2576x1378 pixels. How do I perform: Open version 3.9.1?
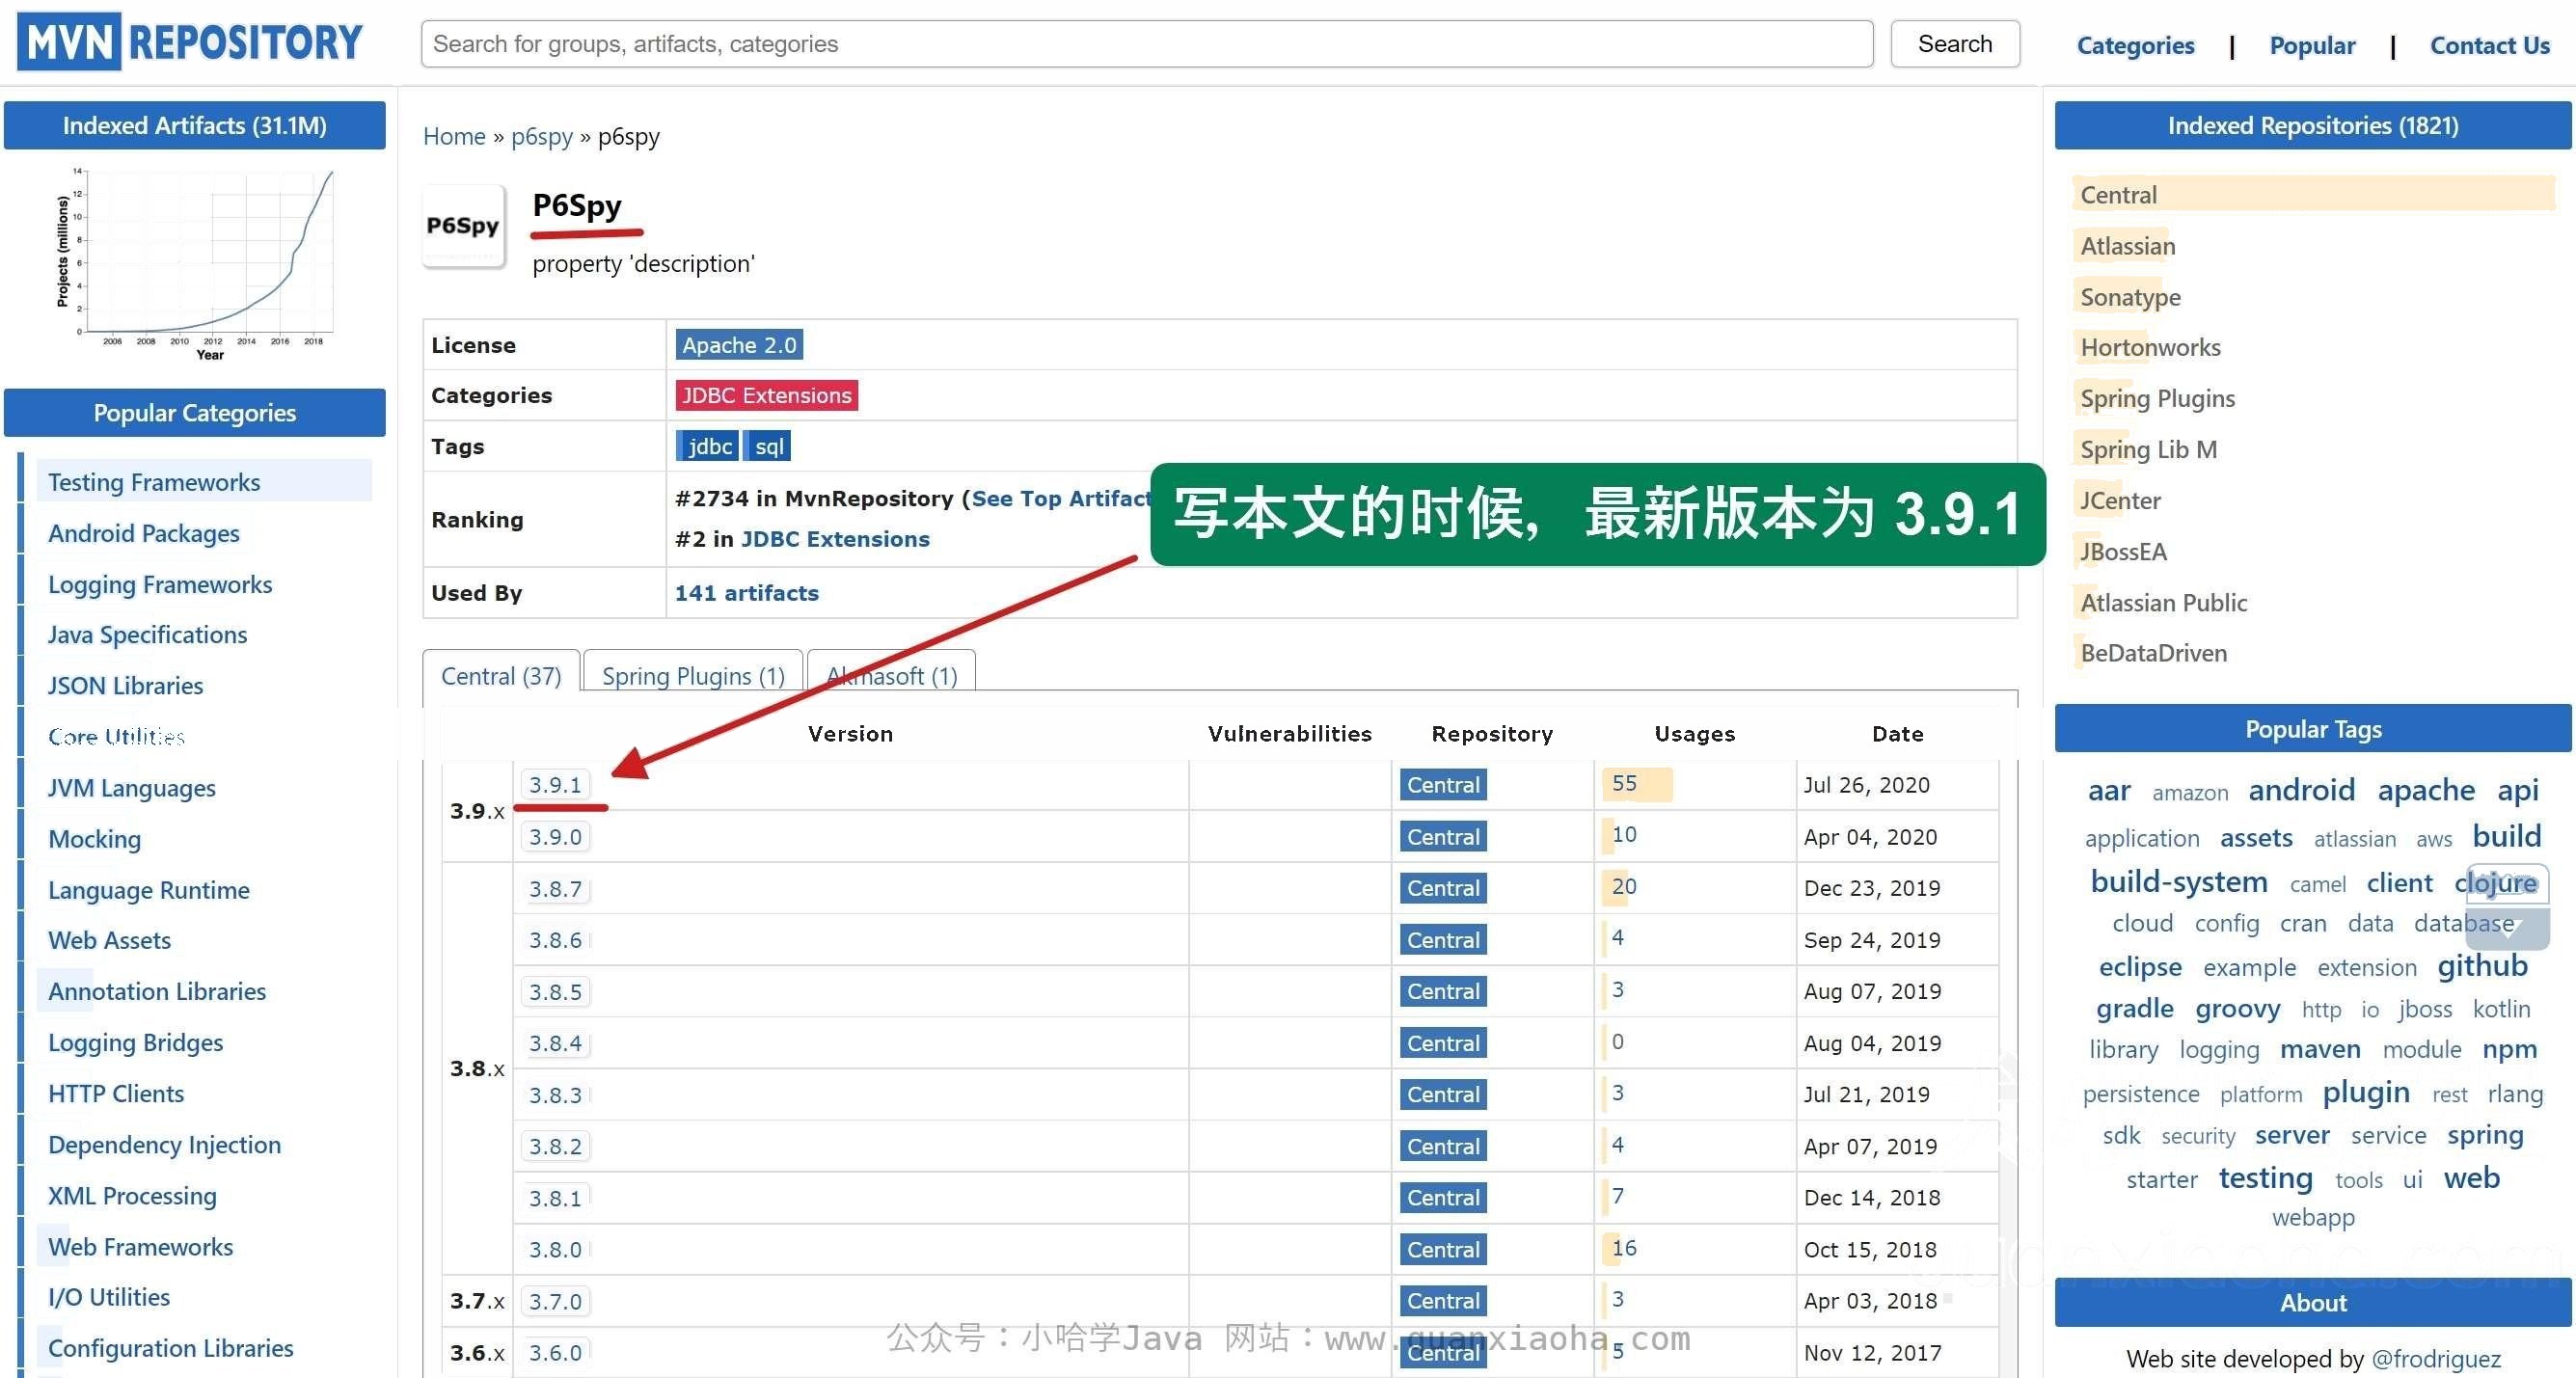click(555, 785)
